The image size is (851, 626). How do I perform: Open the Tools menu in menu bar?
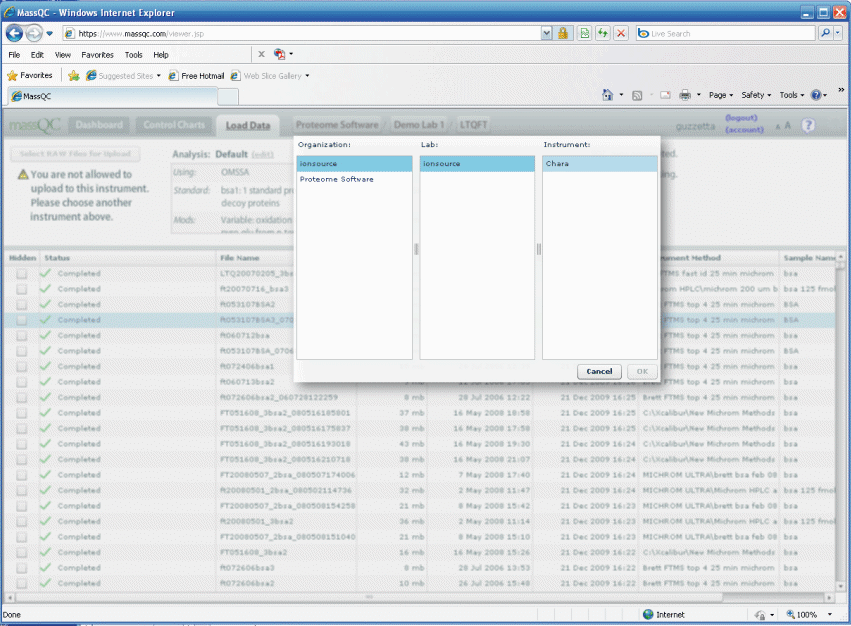click(133, 55)
